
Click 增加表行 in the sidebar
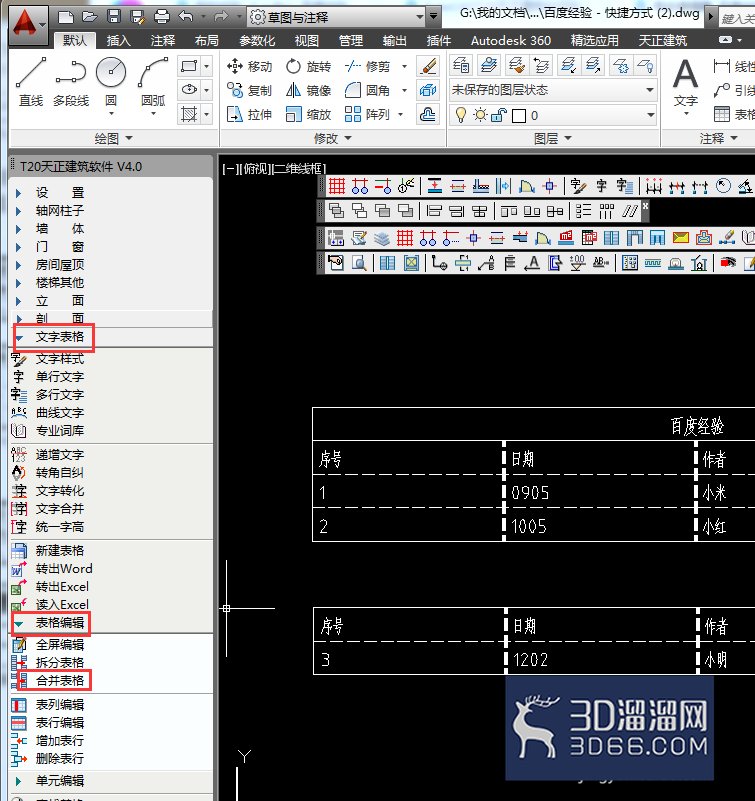(60, 741)
